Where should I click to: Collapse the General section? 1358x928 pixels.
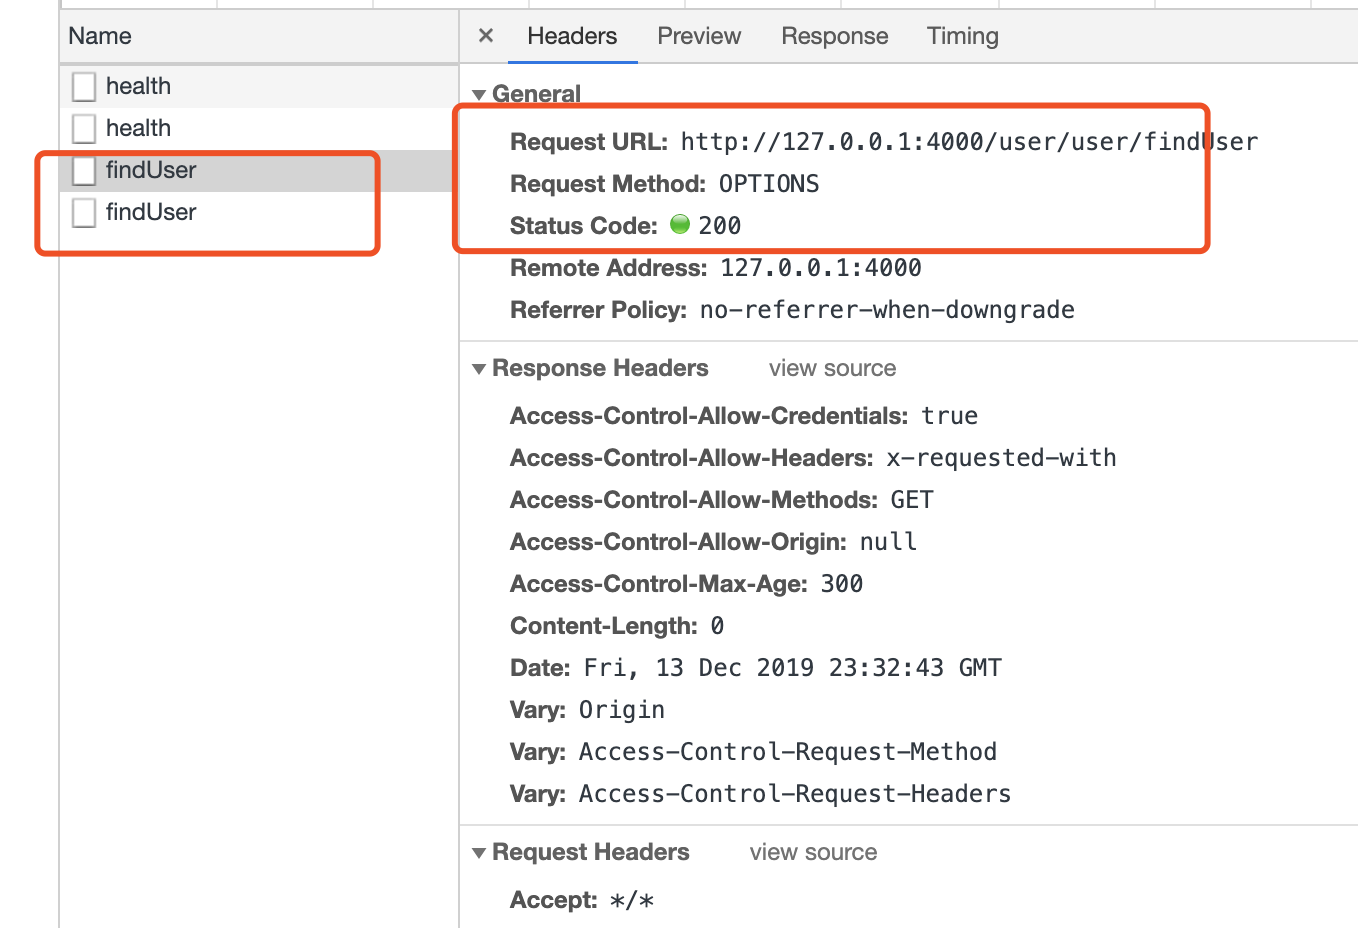pyautogui.click(x=479, y=95)
